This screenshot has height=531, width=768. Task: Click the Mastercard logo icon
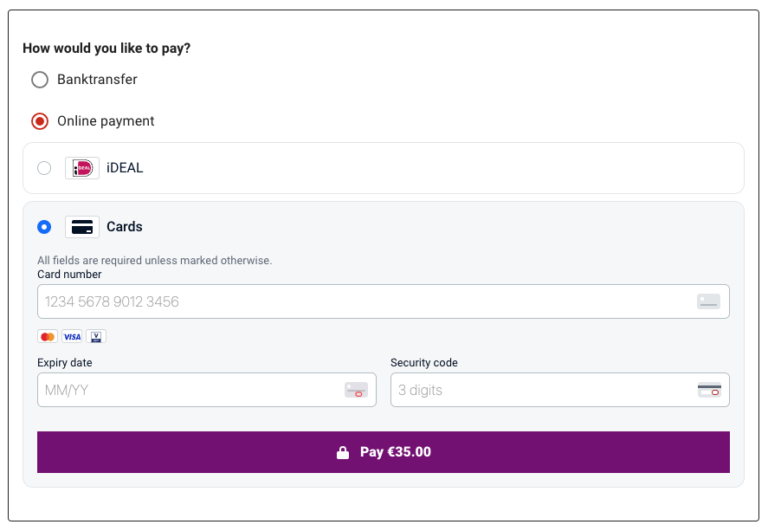[48, 337]
